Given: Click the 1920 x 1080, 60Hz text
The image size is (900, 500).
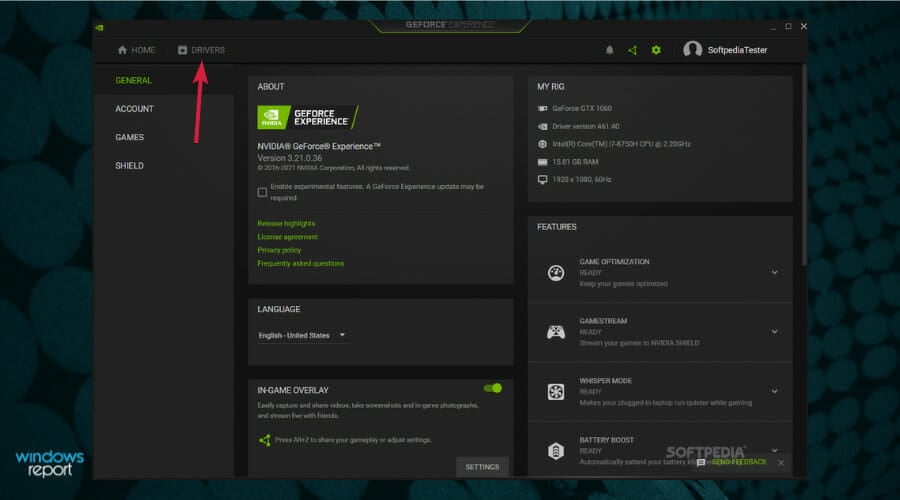Looking at the screenshot, I should click(x=581, y=180).
